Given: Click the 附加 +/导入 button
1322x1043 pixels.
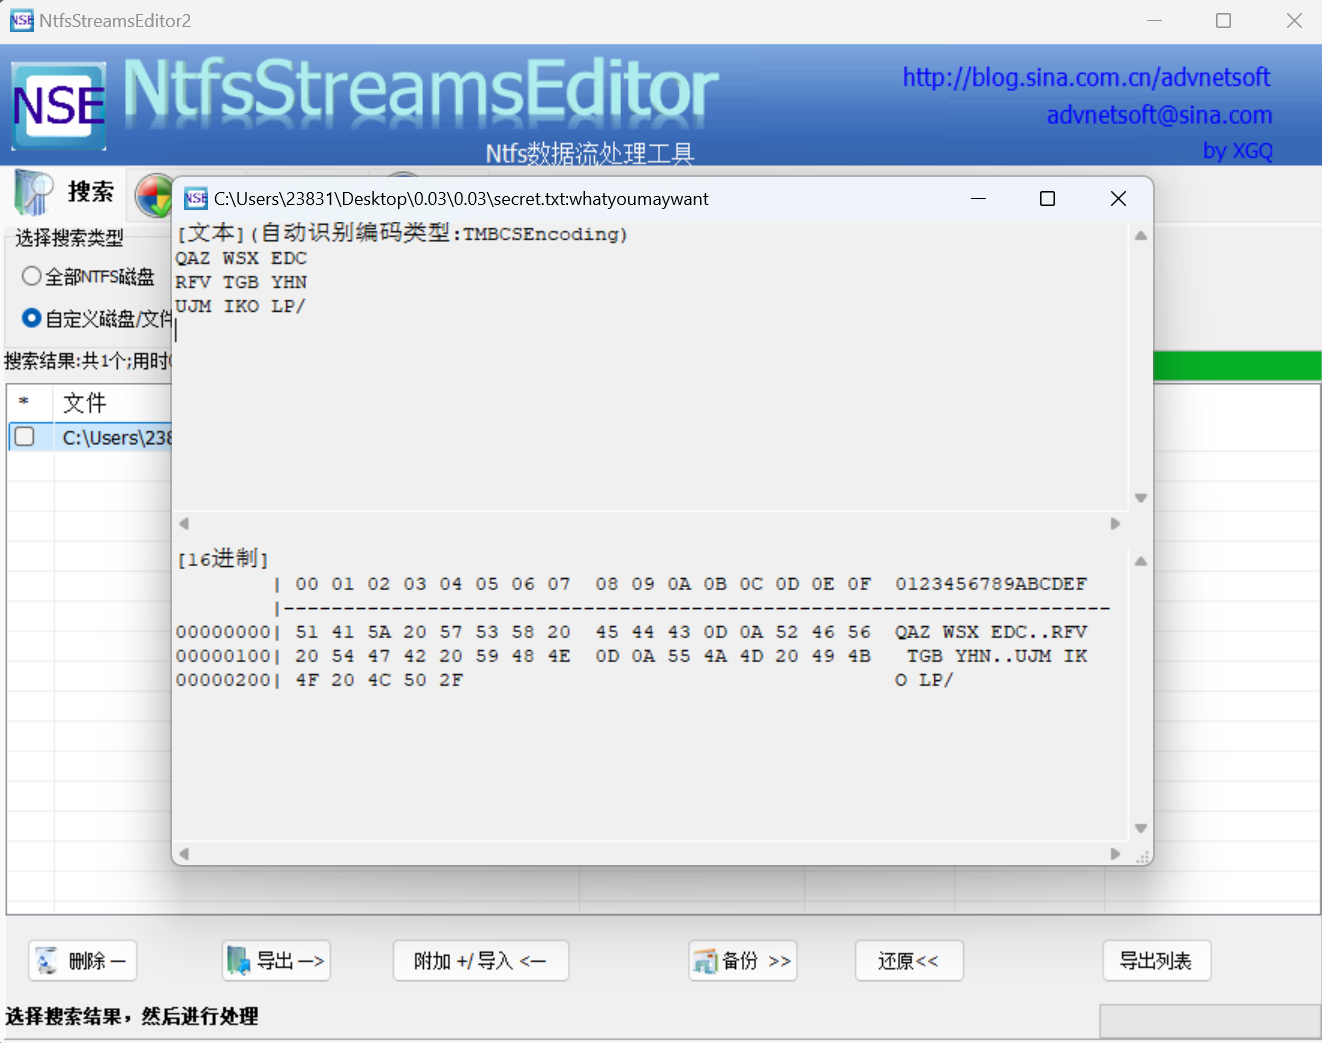Looking at the screenshot, I should pos(481,961).
